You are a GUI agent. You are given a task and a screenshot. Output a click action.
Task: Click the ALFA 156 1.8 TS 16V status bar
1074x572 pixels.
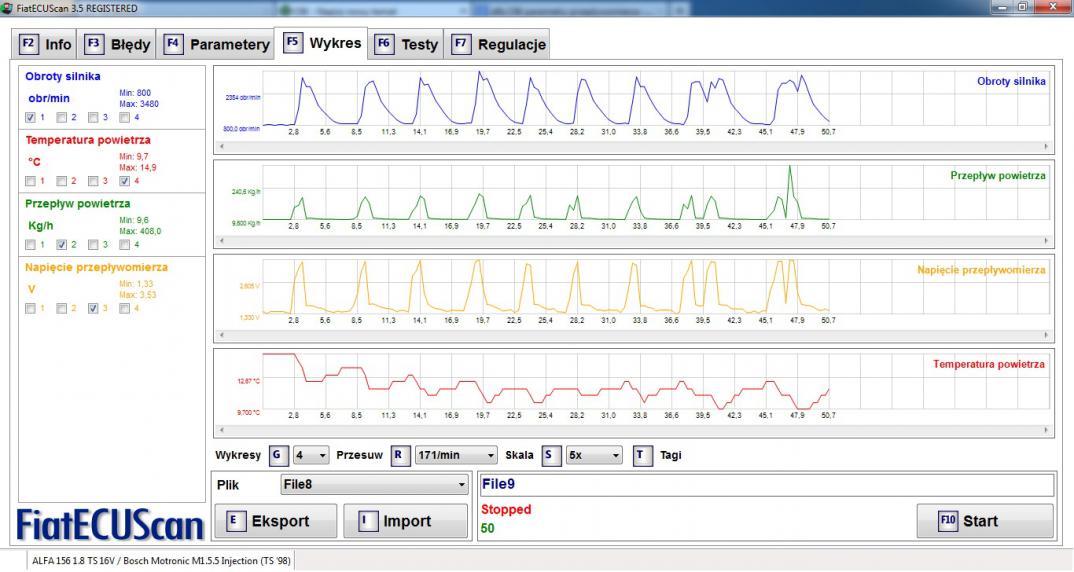(162, 560)
